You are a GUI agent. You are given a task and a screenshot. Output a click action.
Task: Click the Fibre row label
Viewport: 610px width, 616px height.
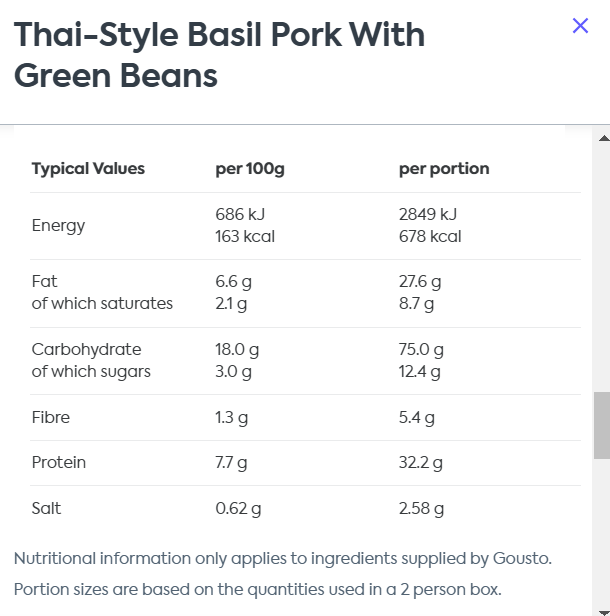coord(51,417)
